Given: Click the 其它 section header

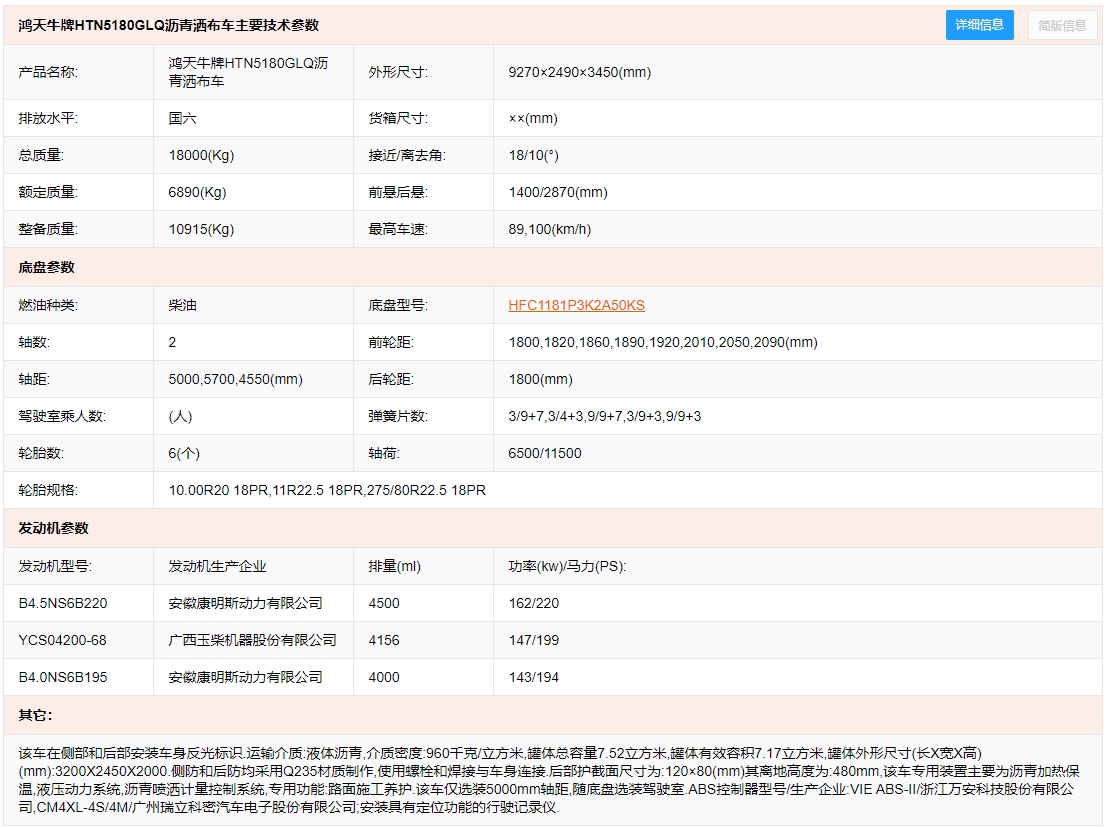Looking at the screenshot, I should coord(35,715).
